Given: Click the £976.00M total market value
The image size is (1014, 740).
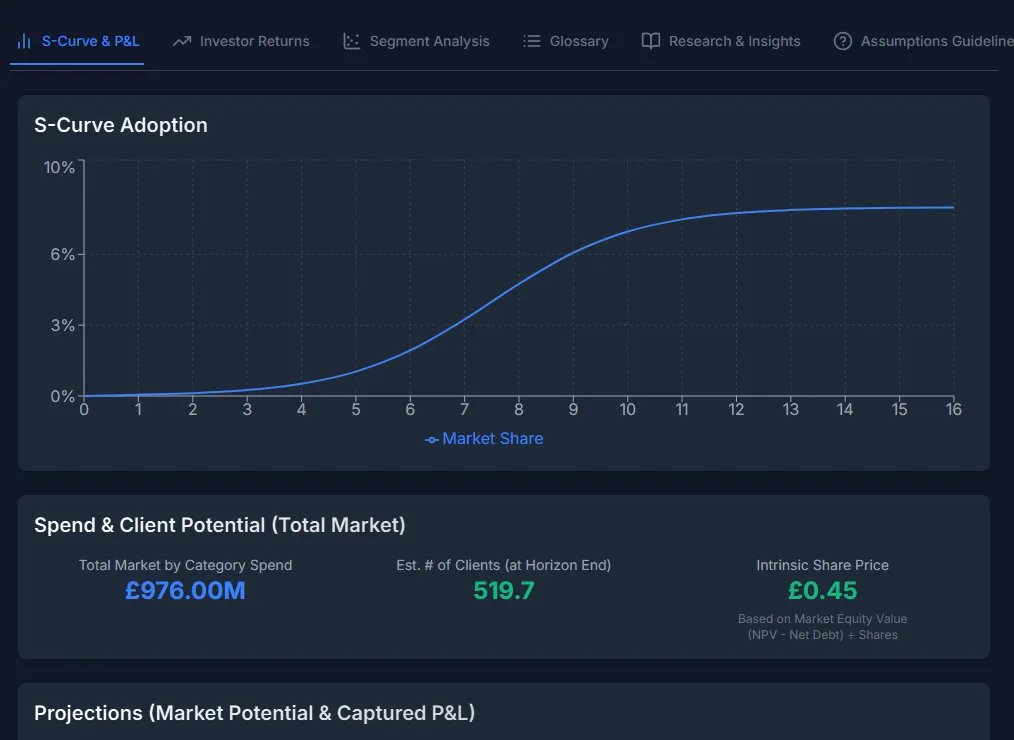Looking at the screenshot, I should [185, 591].
